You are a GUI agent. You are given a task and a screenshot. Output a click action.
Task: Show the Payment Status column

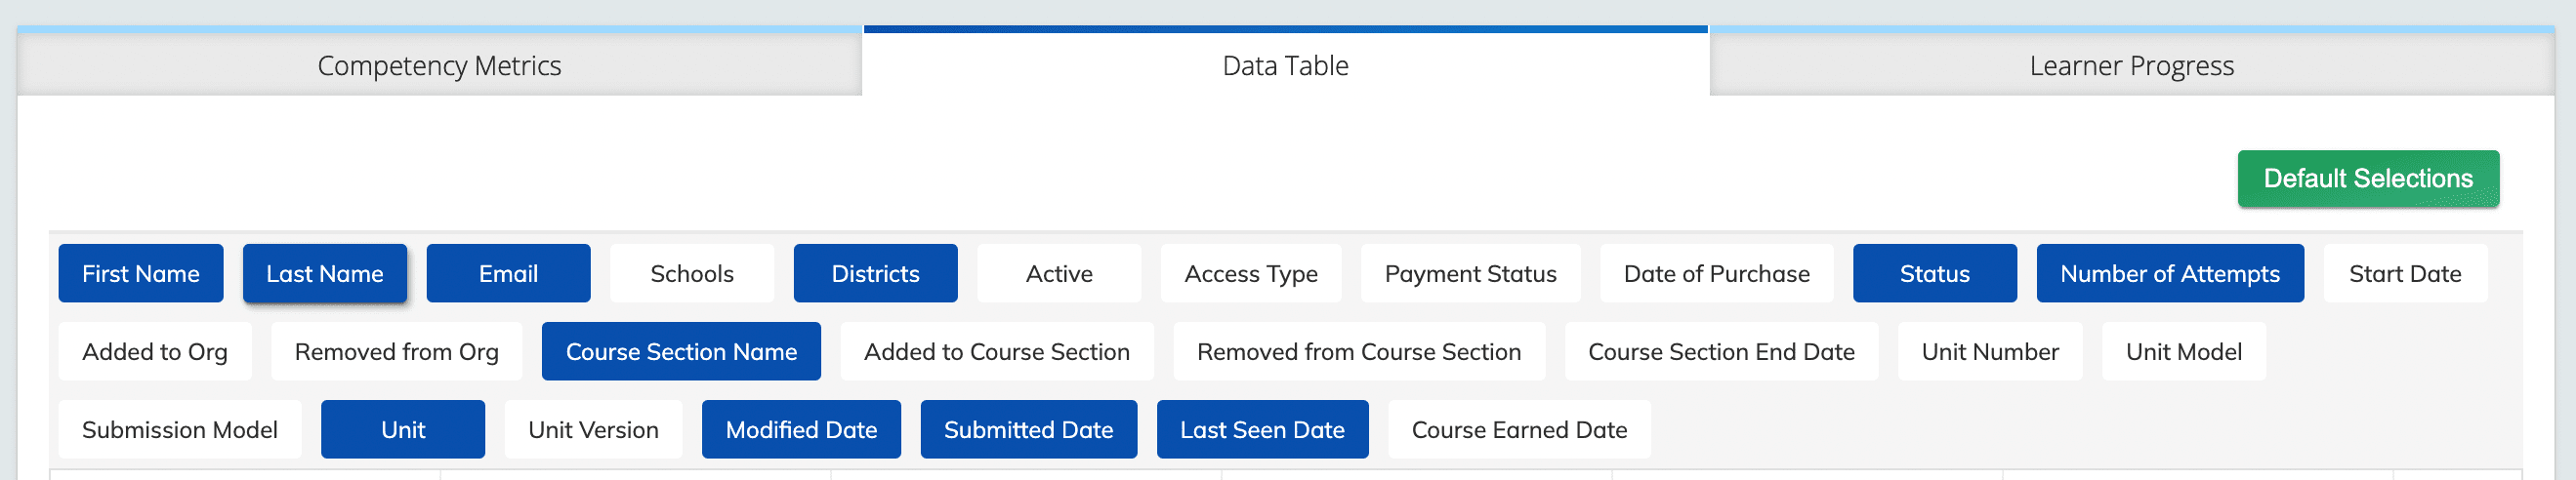click(x=1471, y=273)
